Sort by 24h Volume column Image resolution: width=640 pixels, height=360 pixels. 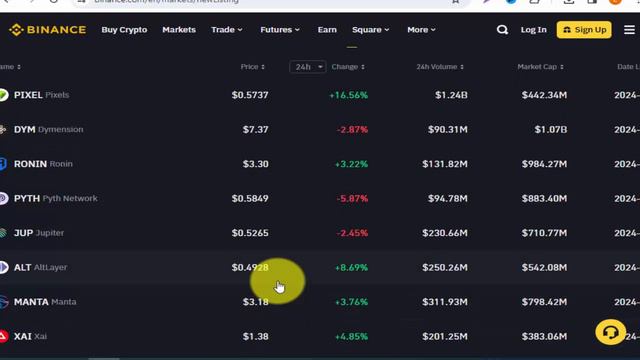440,67
